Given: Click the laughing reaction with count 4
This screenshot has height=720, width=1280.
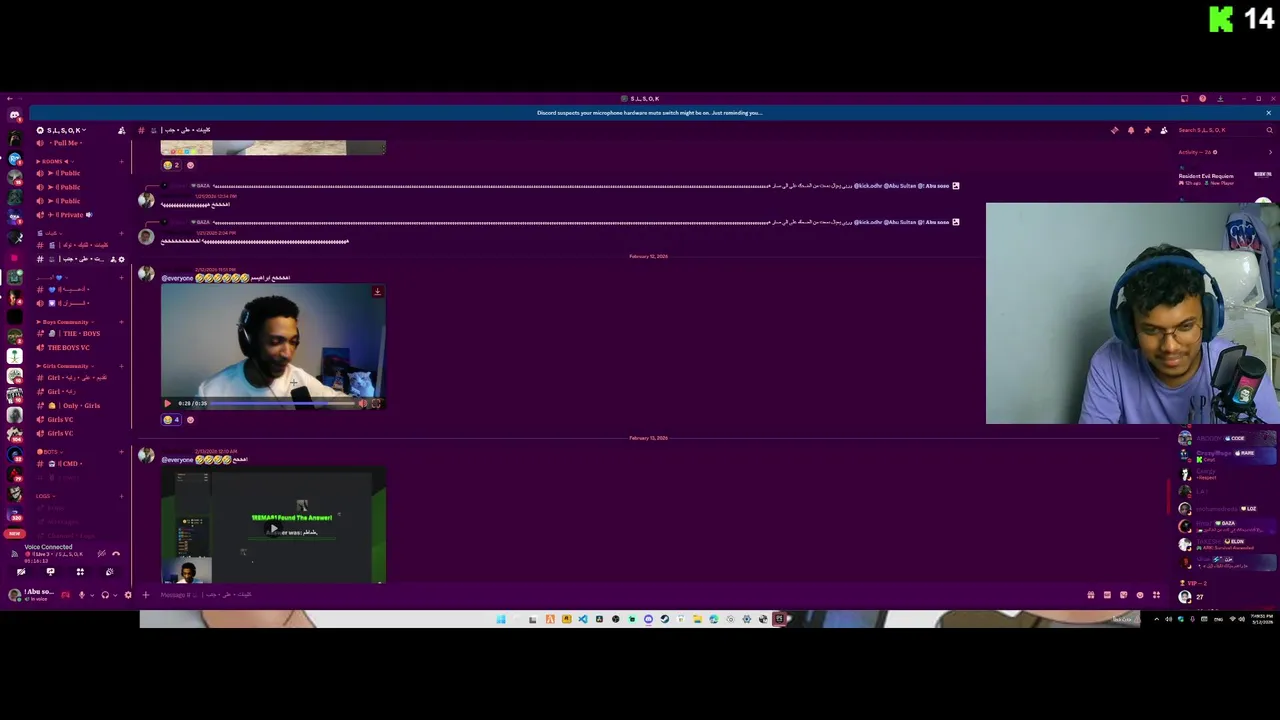Looking at the screenshot, I should coord(172,420).
